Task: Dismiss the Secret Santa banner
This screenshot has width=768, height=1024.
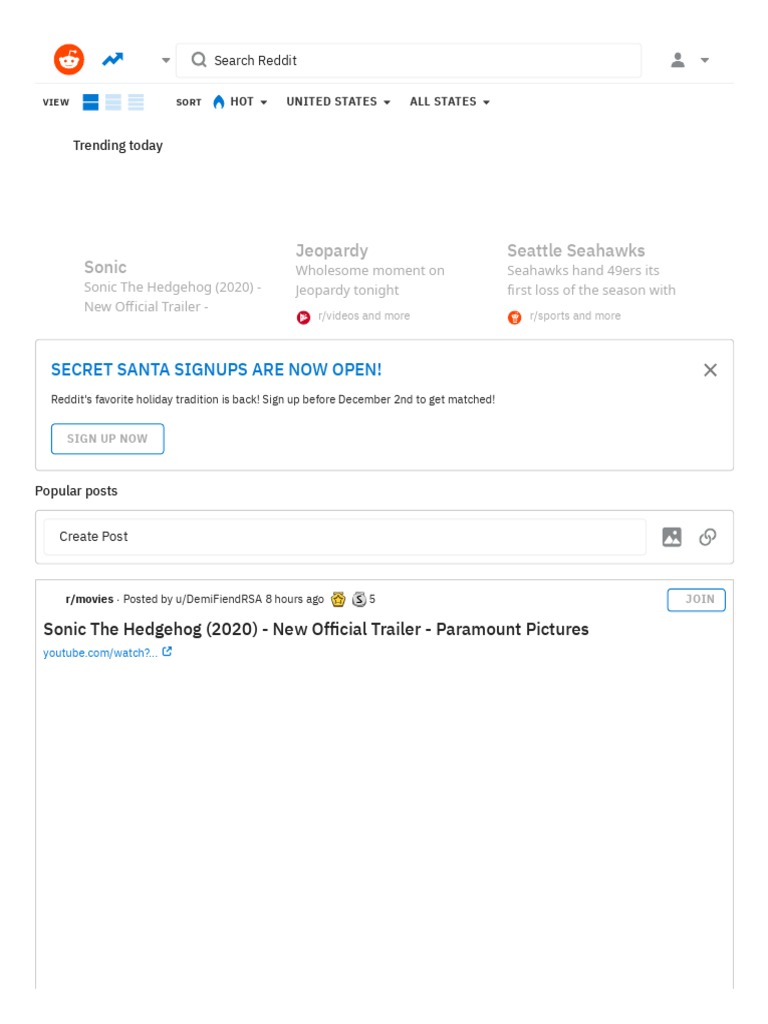Action: tap(710, 370)
